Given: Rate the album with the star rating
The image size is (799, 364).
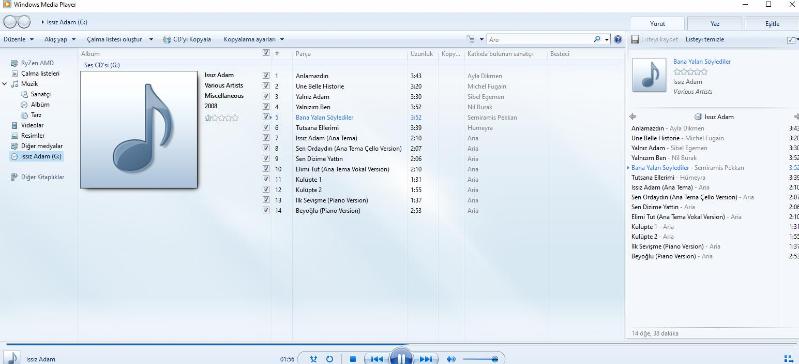Looking at the screenshot, I should (221, 118).
